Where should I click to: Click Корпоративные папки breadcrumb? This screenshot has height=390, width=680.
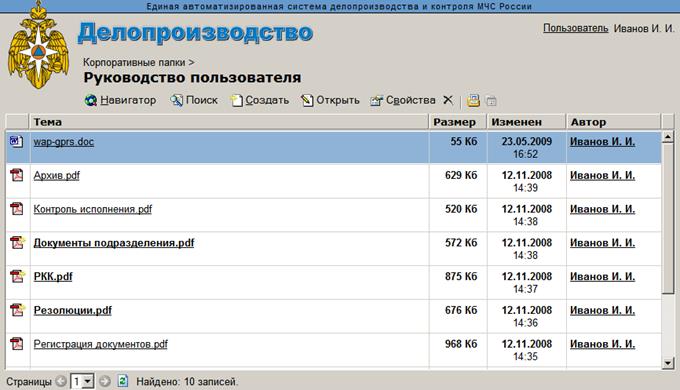pos(134,62)
